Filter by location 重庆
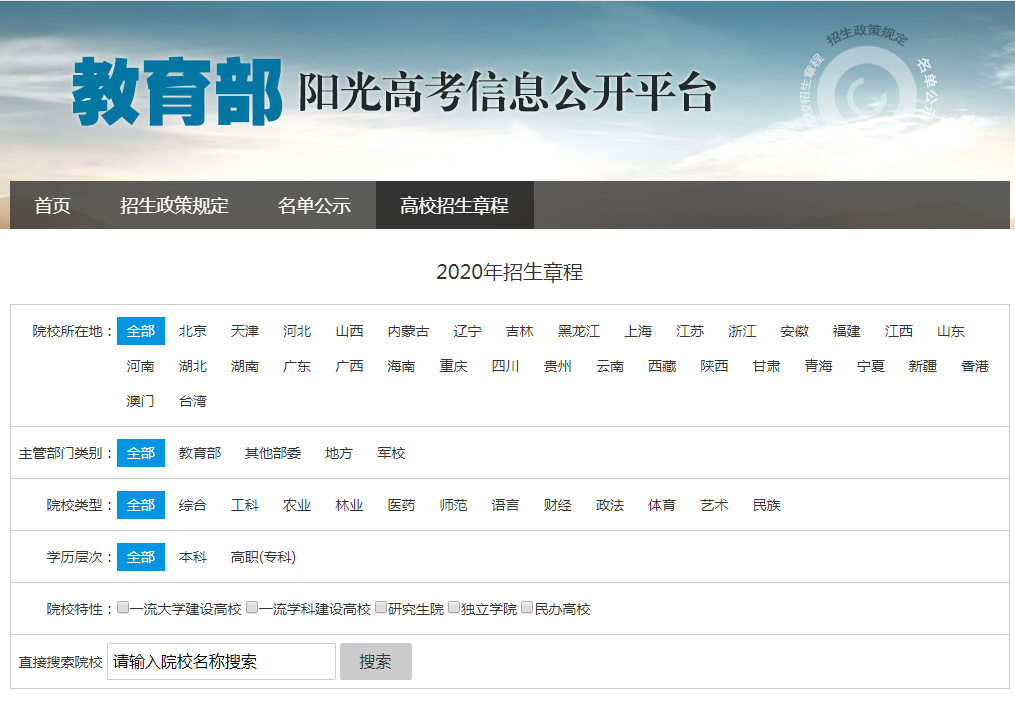 click(x=454, y=366)
